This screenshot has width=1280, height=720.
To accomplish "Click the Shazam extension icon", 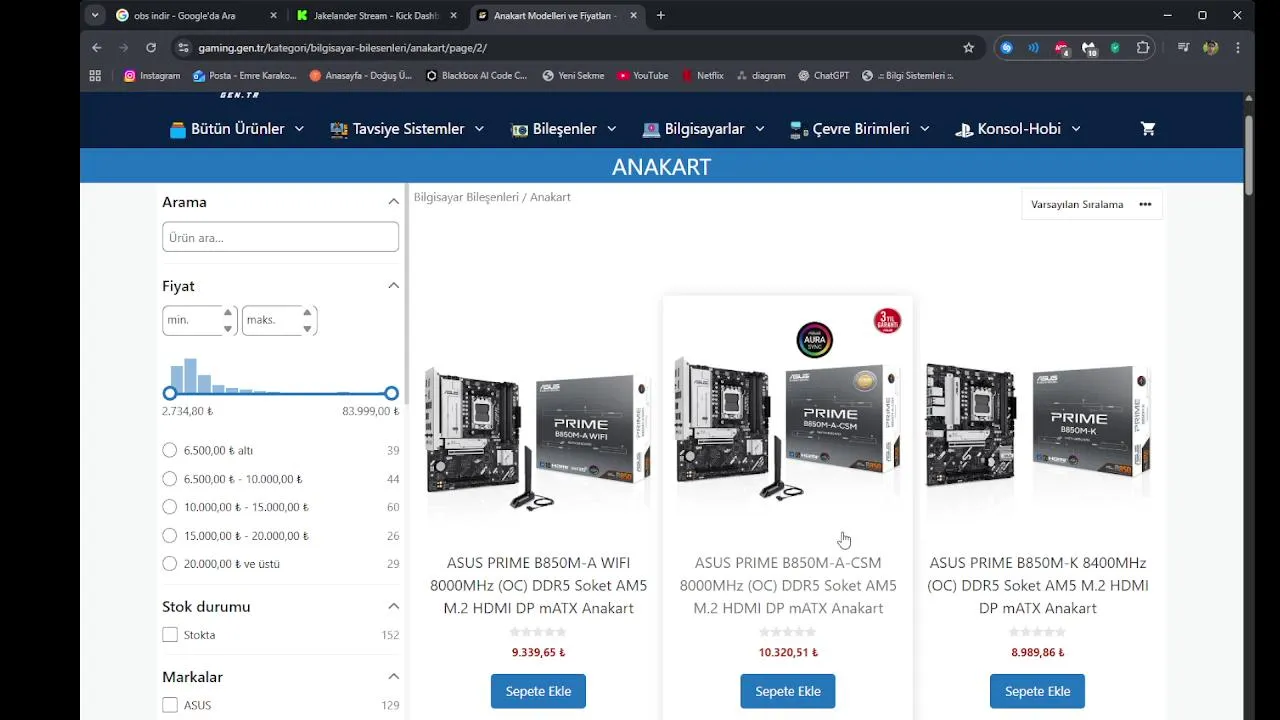I will tap(1007, 48).
